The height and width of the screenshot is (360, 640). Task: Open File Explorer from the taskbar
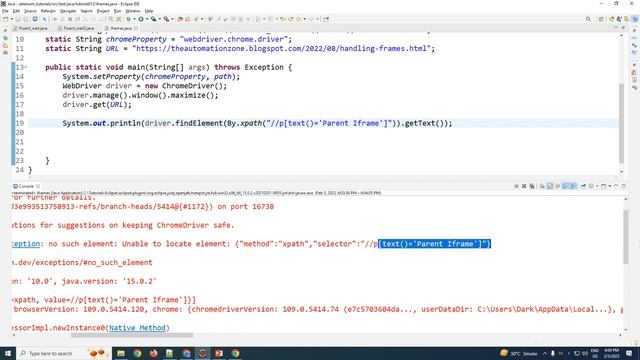[x=121, y=353]
